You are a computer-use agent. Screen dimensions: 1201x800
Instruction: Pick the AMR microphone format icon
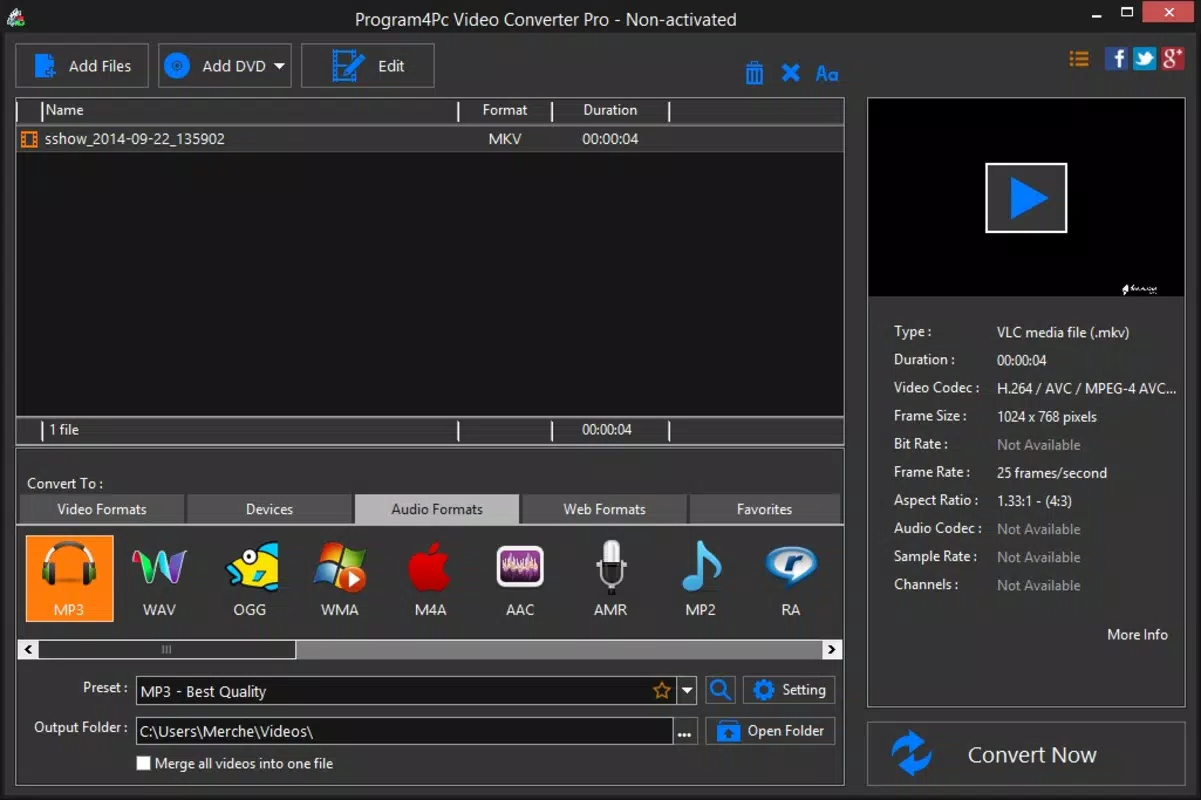coord(610,578)
